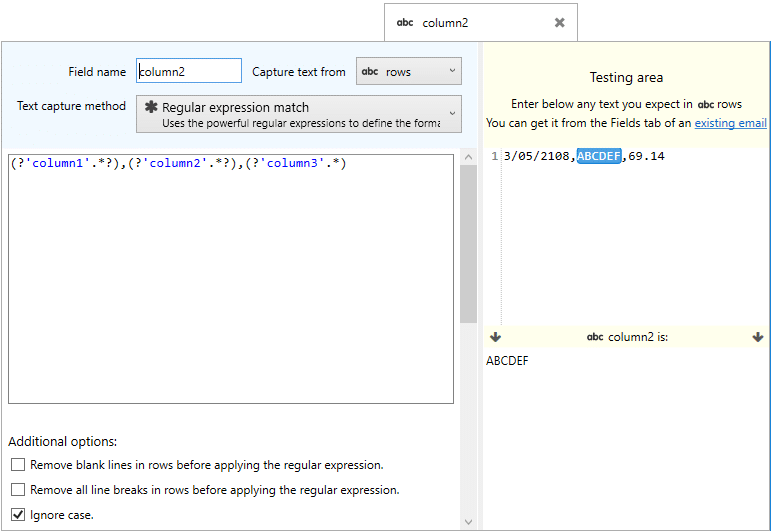Select the column2 tab
This screenshot has height=531, width=771.
coord(480,23)
